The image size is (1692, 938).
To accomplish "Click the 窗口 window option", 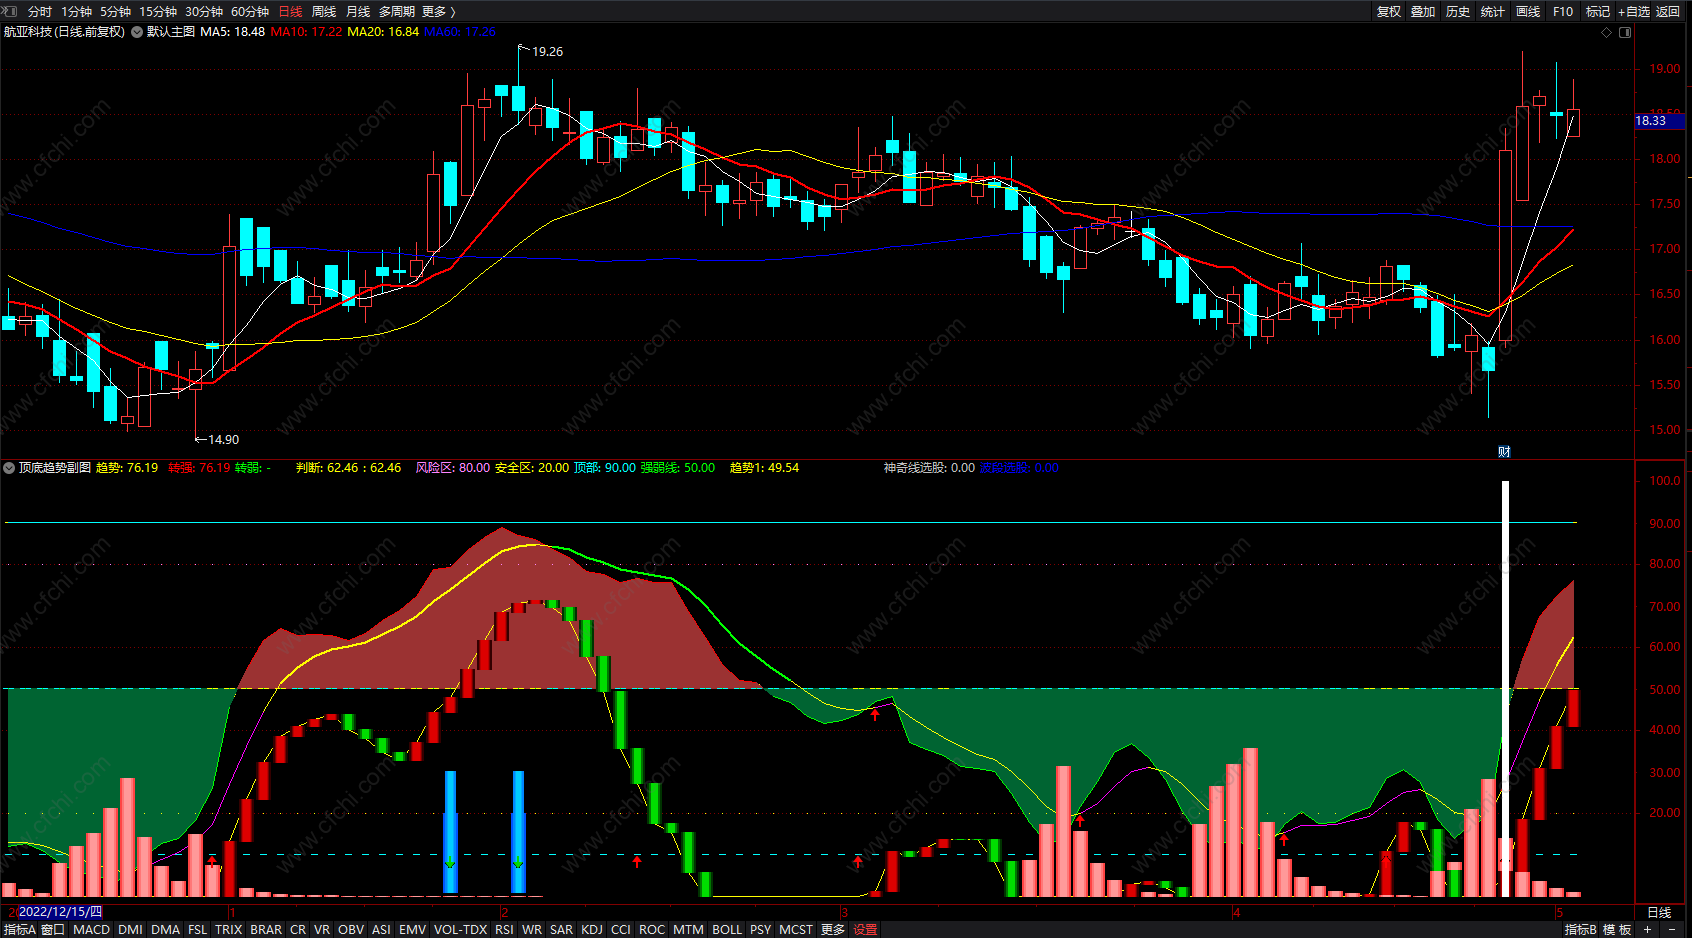I will click(x=53, y=930).
